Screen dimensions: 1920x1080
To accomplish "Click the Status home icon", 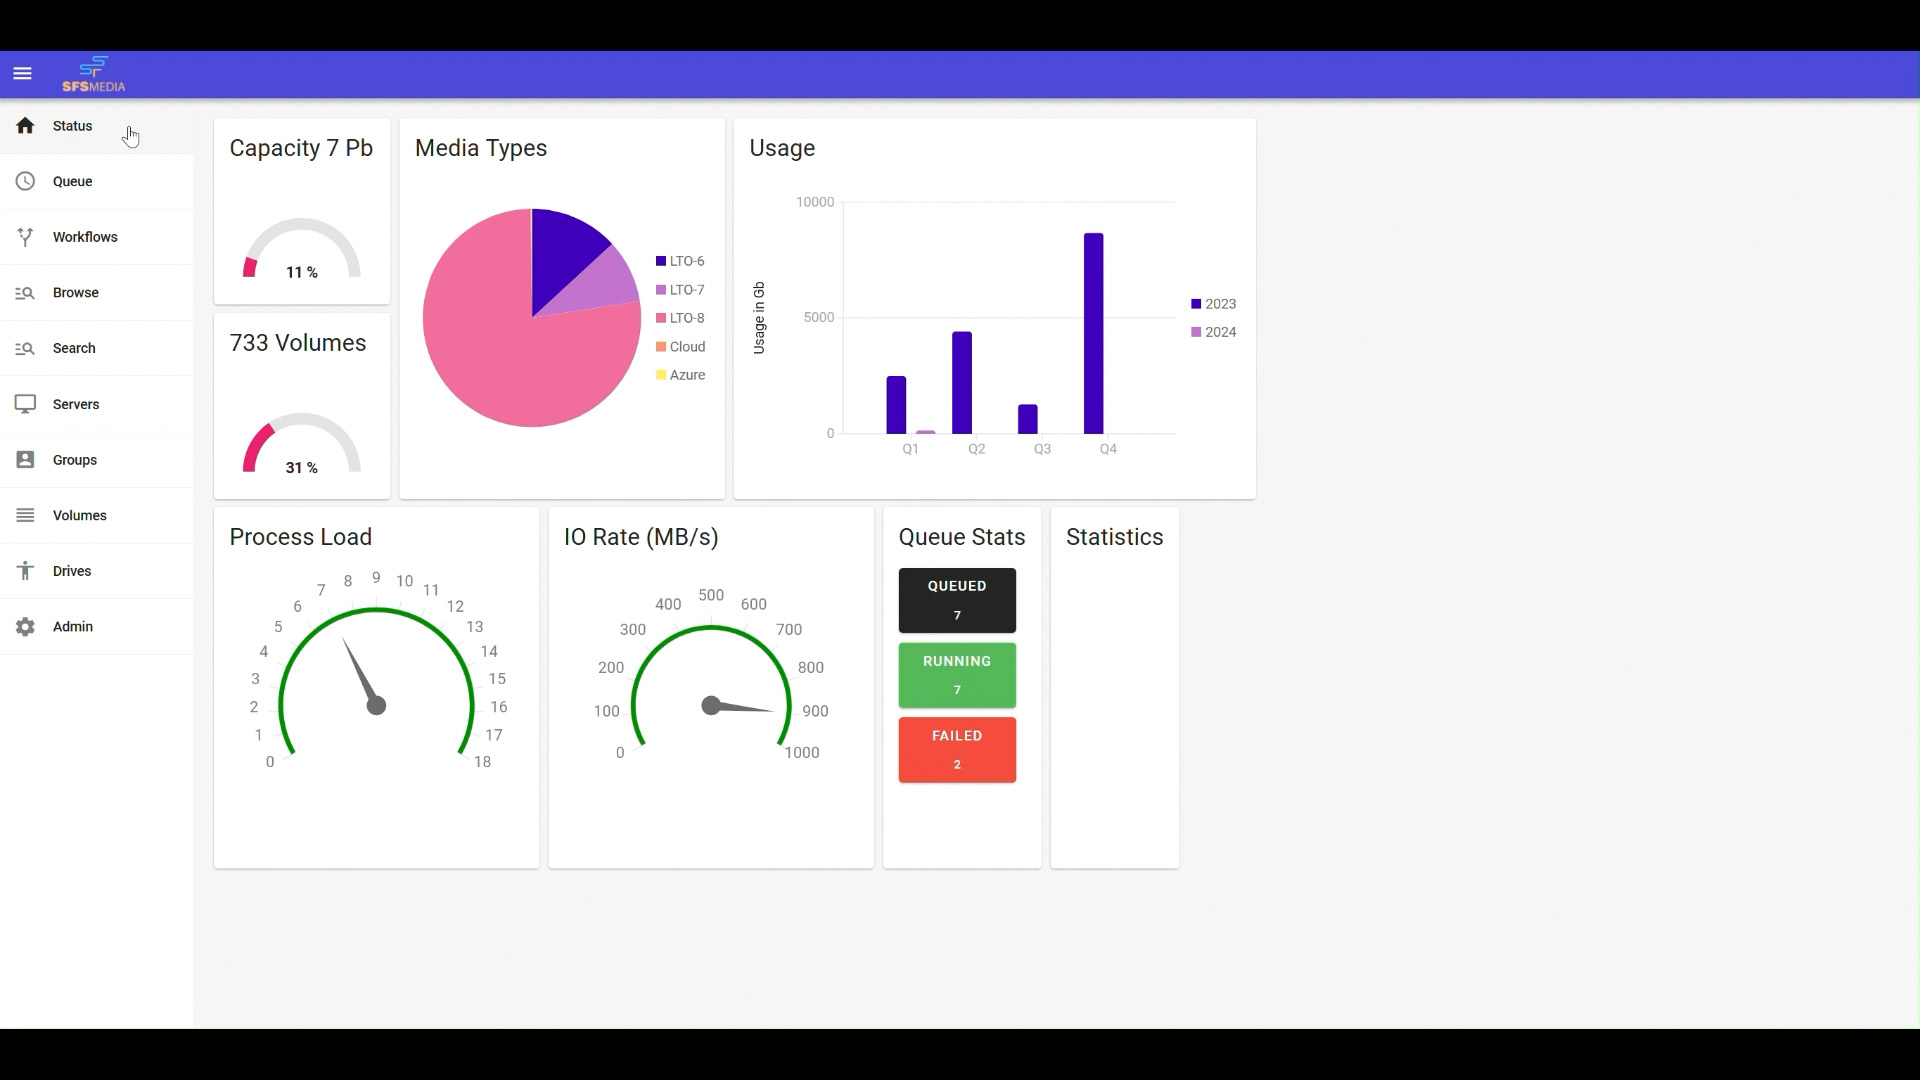I will pyautogui.click(x=25, y=125).
